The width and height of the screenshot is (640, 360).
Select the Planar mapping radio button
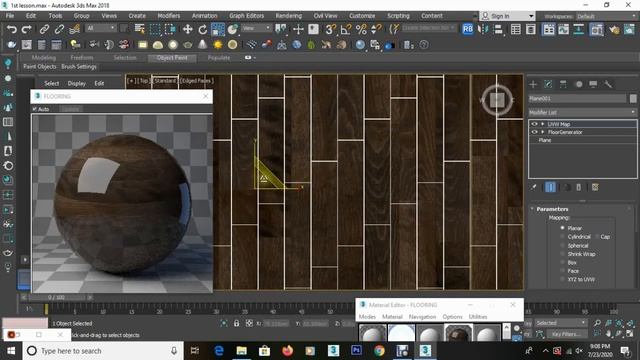562,228
